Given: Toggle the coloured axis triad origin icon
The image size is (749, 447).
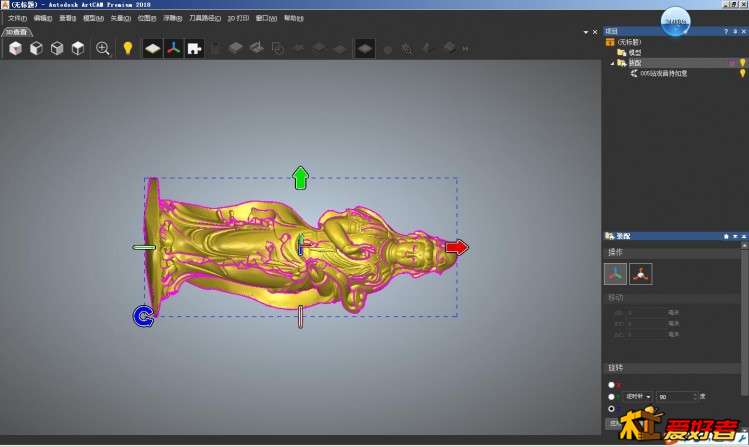Looking at the screenshot, I should [173, 49].
